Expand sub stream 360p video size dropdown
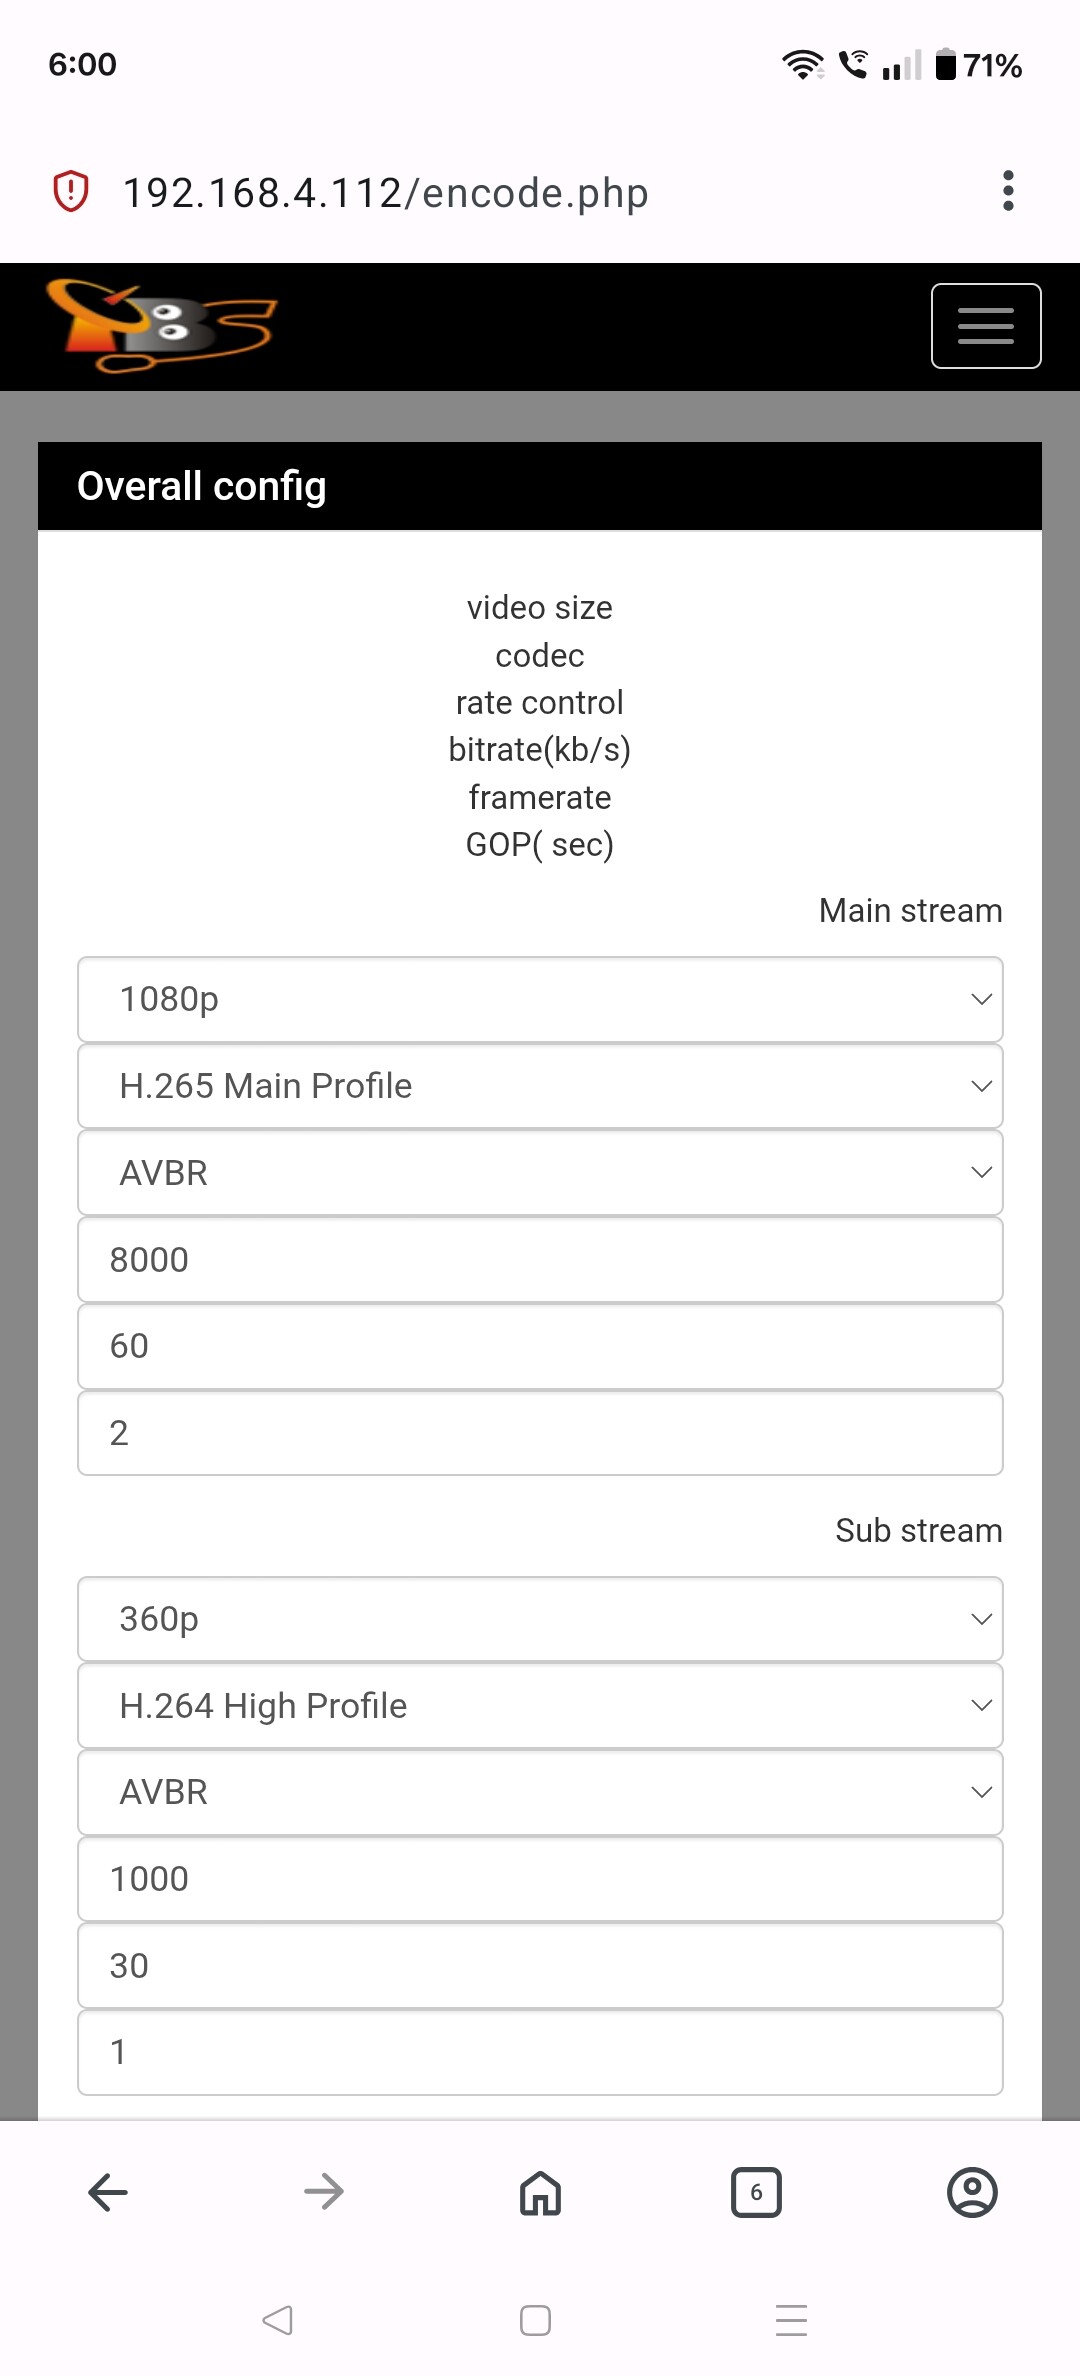The image size is (1080, 2376). (540, 1619)
